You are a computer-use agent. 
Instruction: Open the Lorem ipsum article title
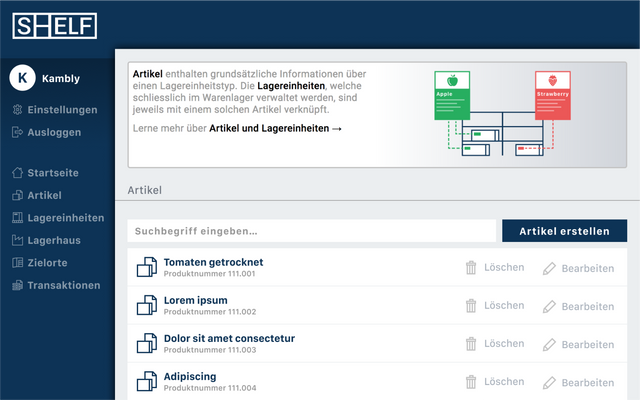coord(196,300)
